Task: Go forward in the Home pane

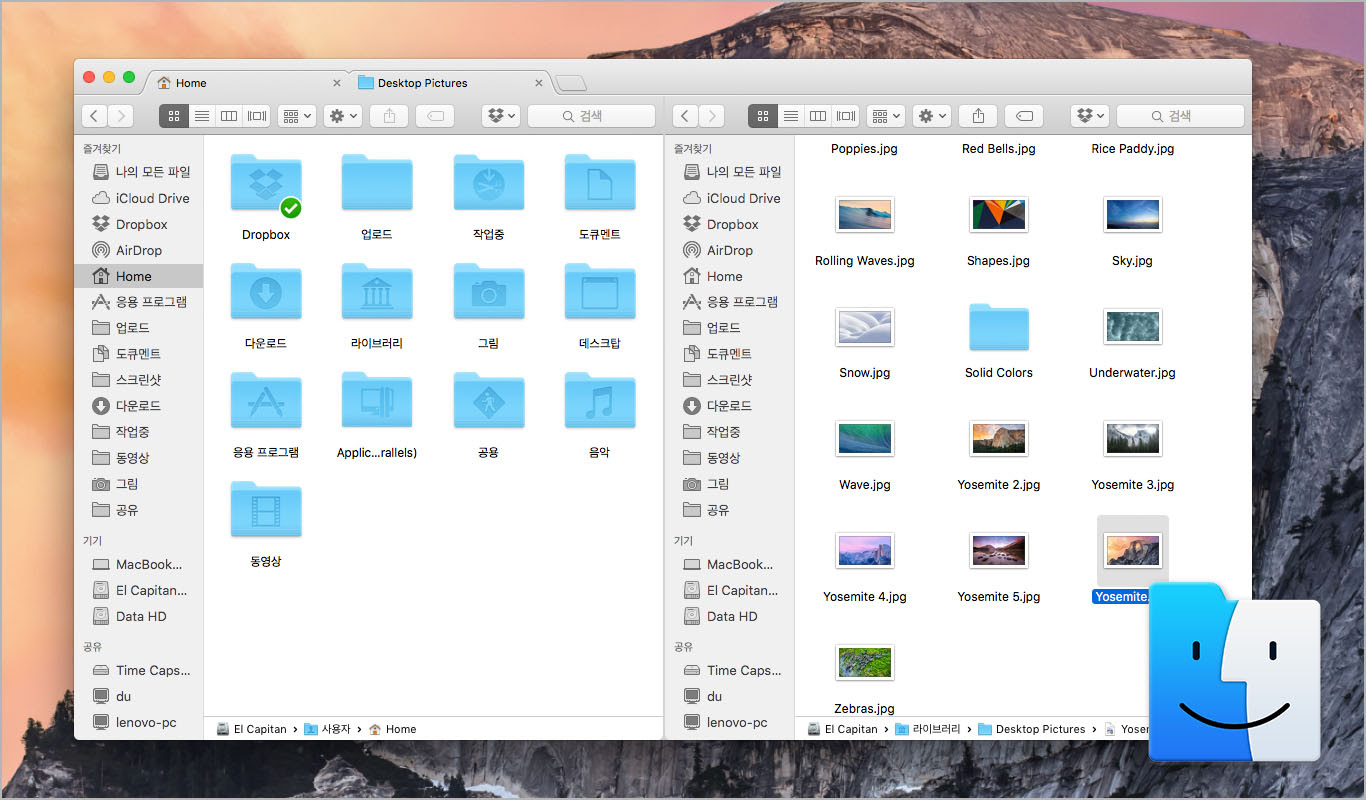Action: click(121, 116)
